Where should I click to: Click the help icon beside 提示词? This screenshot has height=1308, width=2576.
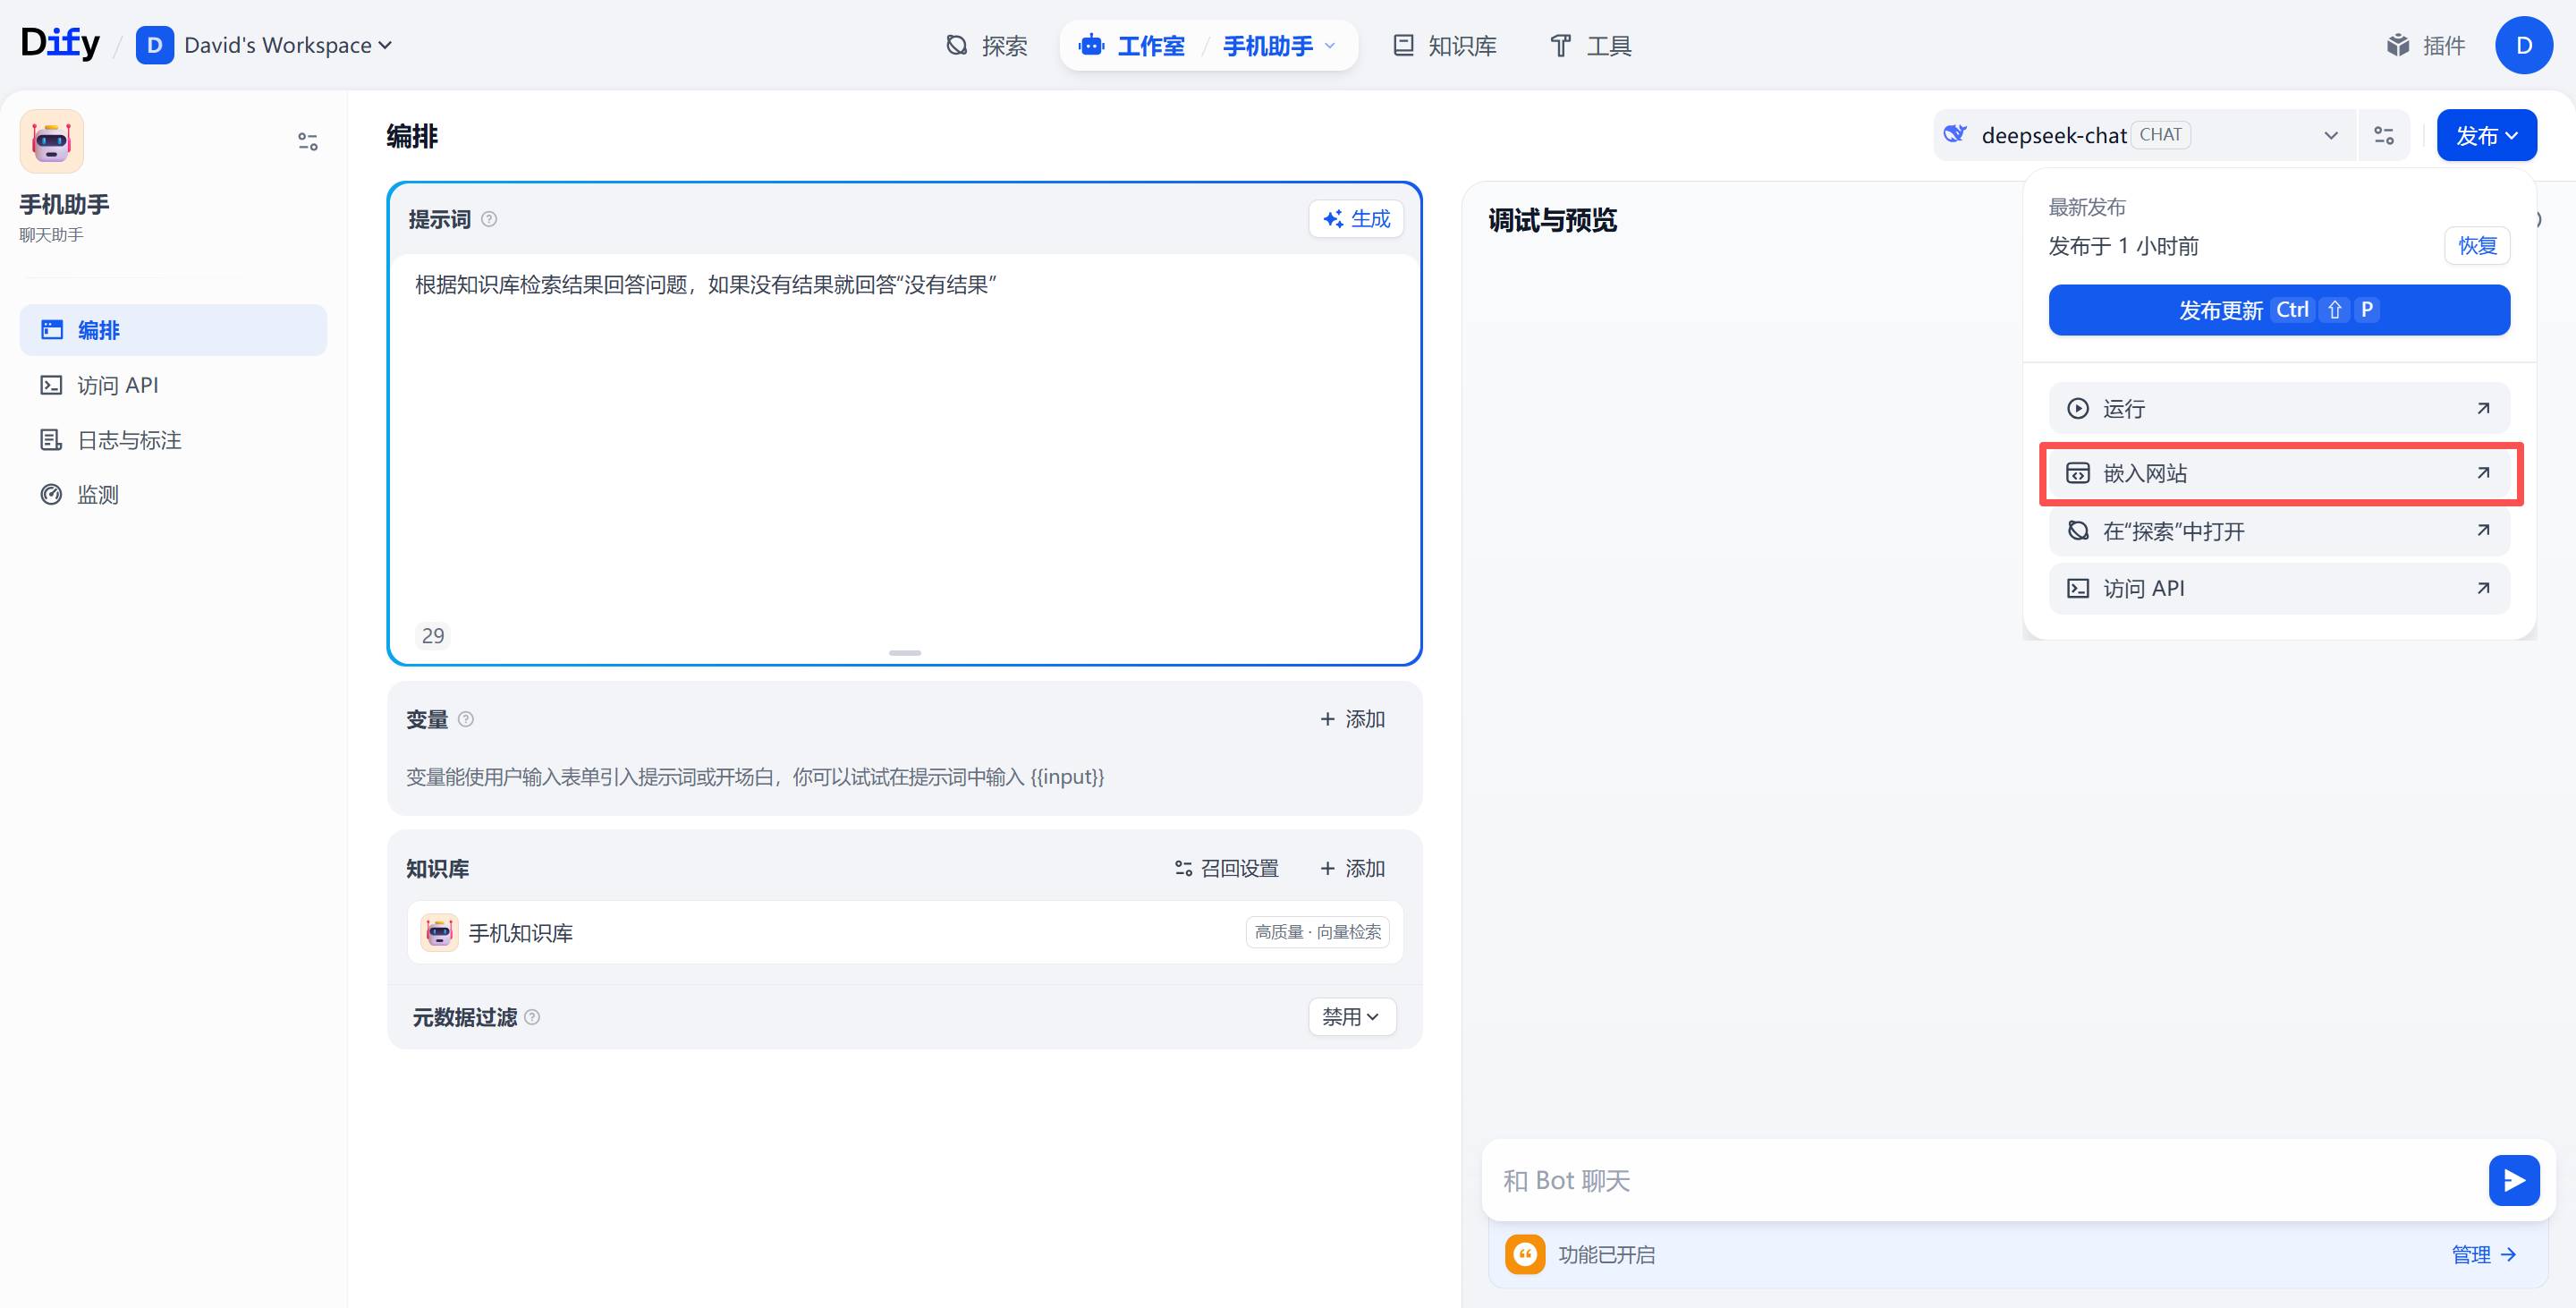tap(489, 219)
